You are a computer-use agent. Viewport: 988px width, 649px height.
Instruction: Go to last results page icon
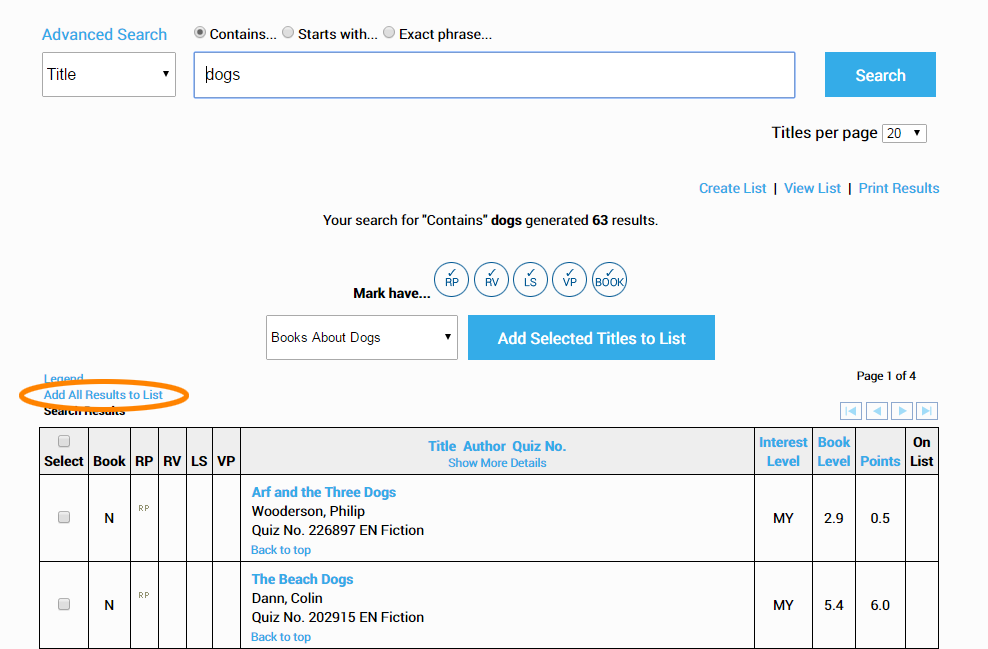[x=927, y=411]
